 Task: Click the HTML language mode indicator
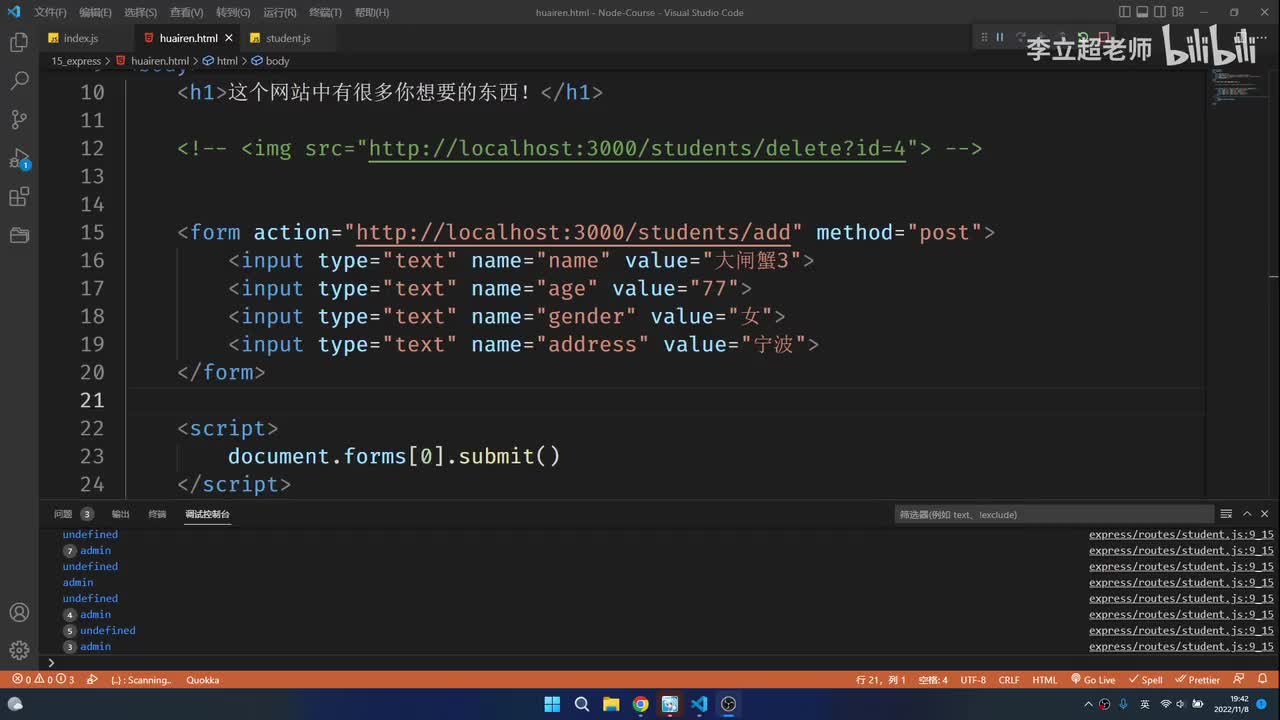click(x=1044, y=680)
